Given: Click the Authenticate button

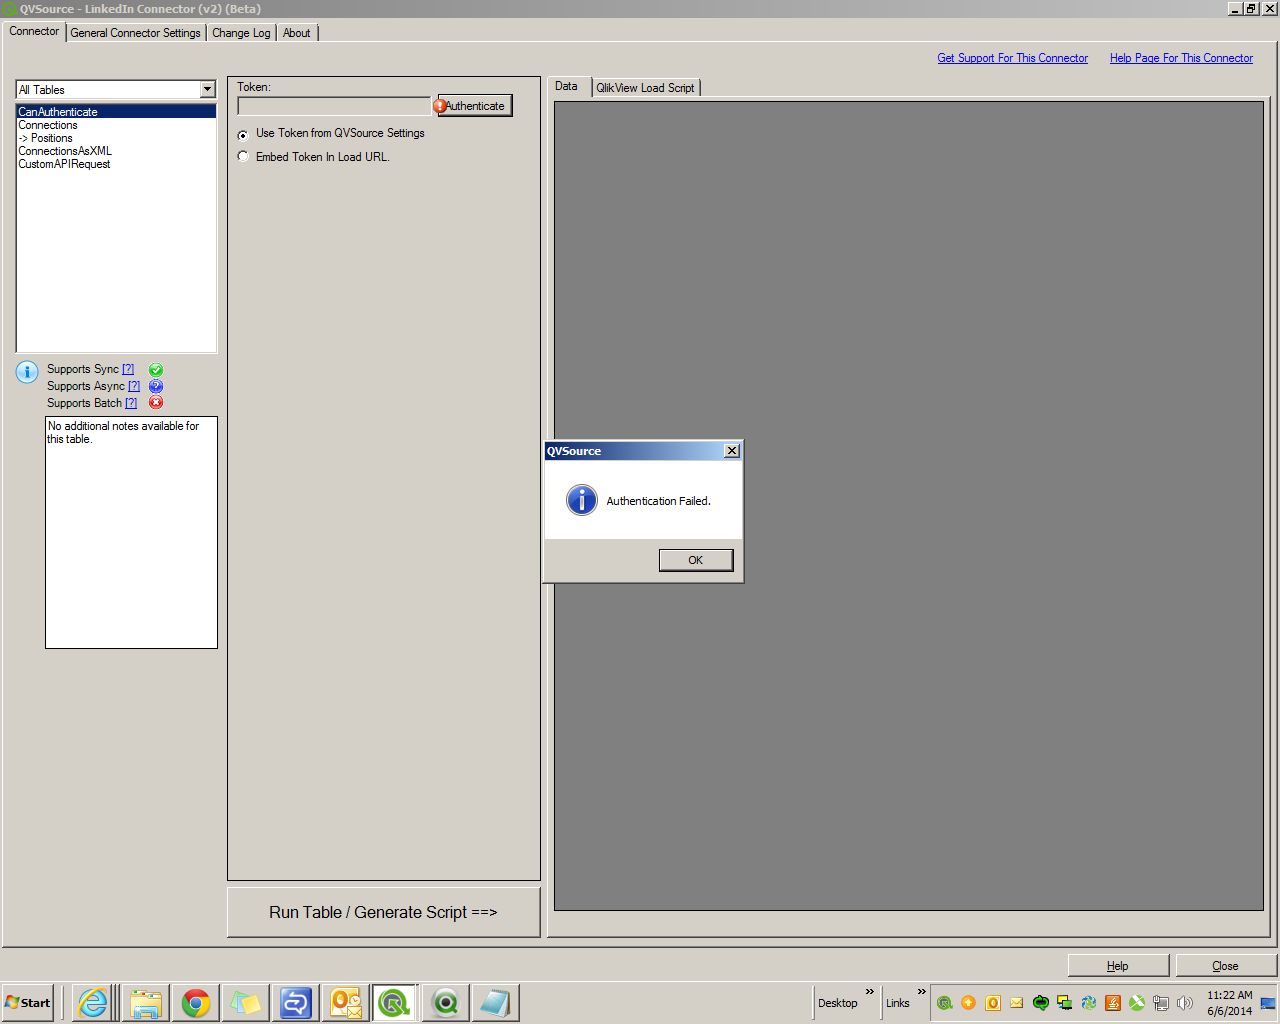Looking at the screenshot, I should 475,106.
